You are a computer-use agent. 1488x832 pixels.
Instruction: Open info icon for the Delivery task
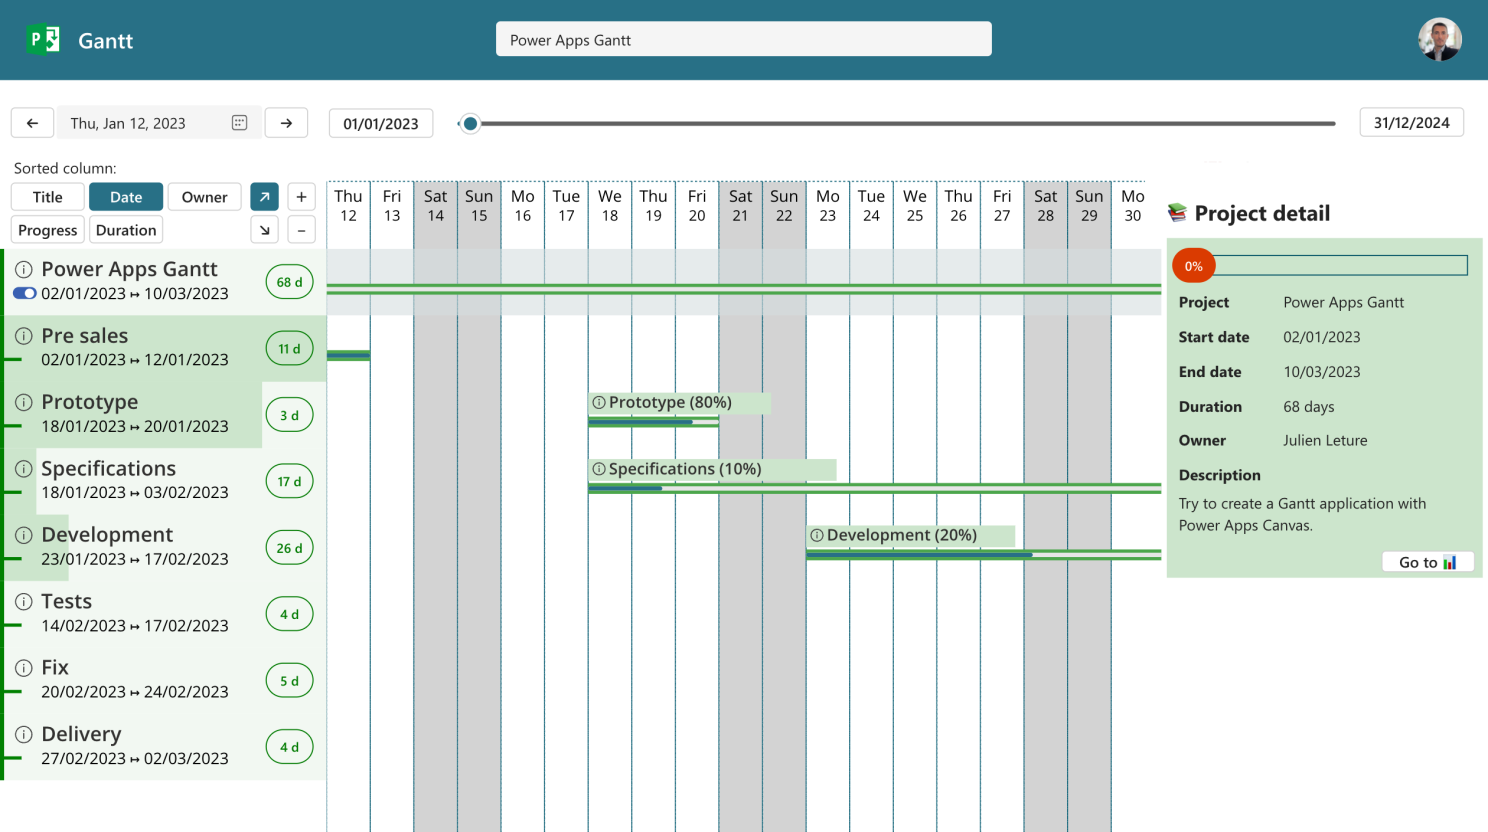pos(24,734)
